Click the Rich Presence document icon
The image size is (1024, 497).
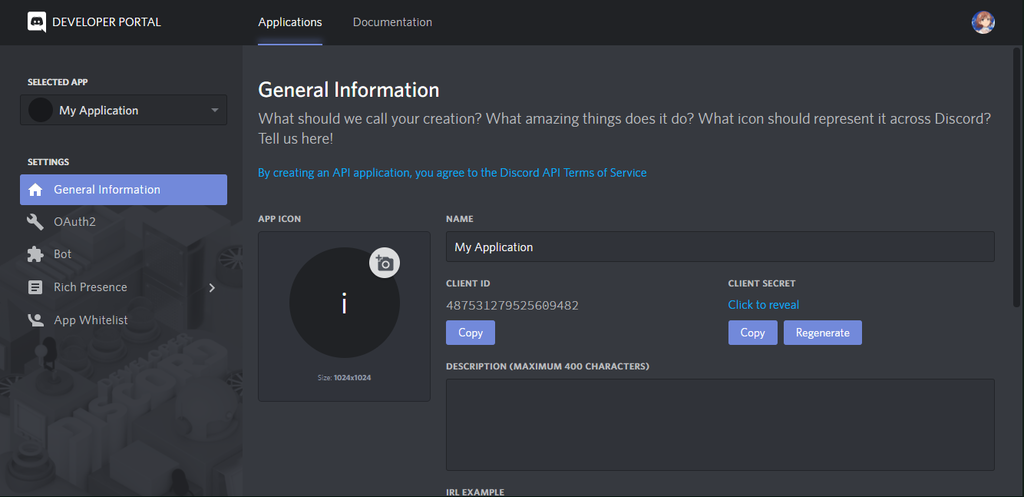(35, 287)
